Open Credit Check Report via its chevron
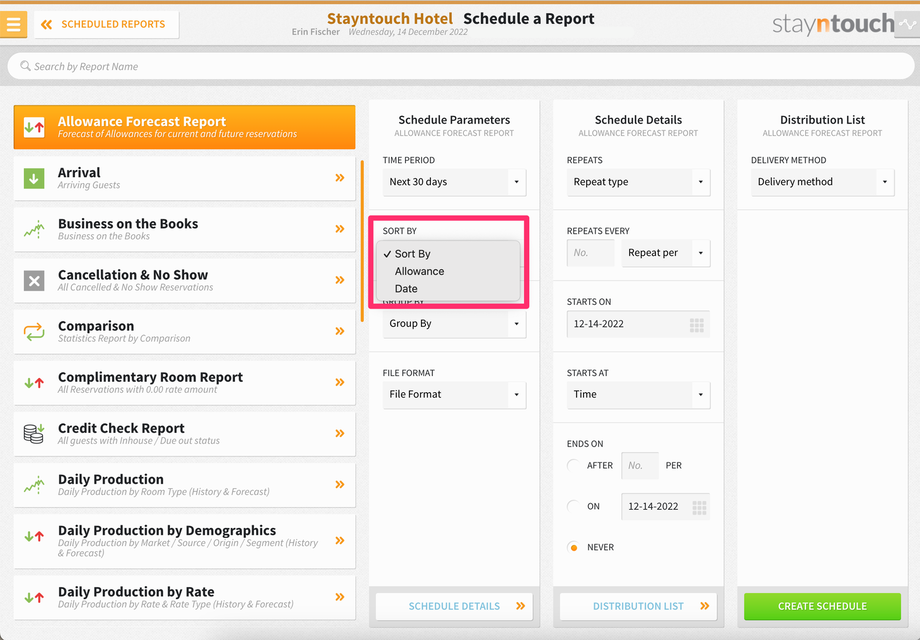The image size is (920, 640). (x=340, y=433)
